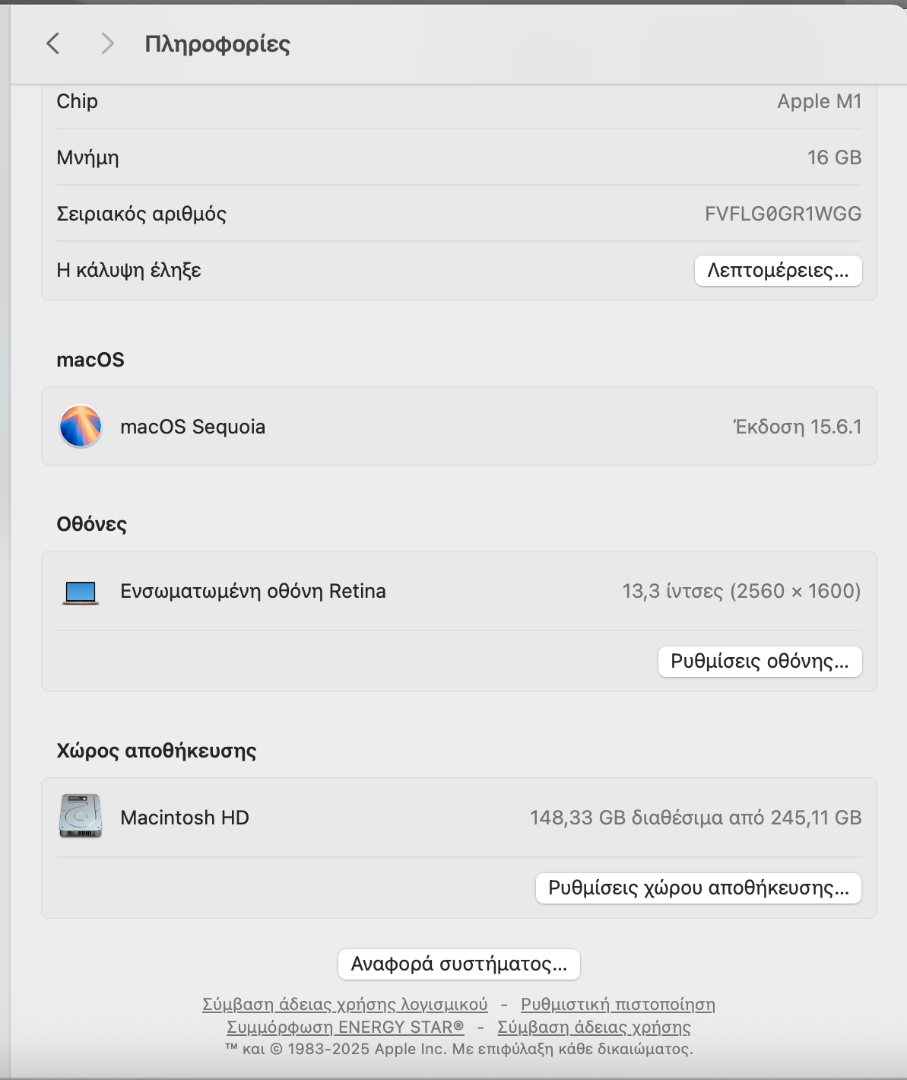
Task: Open Σύμβαση άδειας χρήσης λογισμικού link
Action: 345,1004
